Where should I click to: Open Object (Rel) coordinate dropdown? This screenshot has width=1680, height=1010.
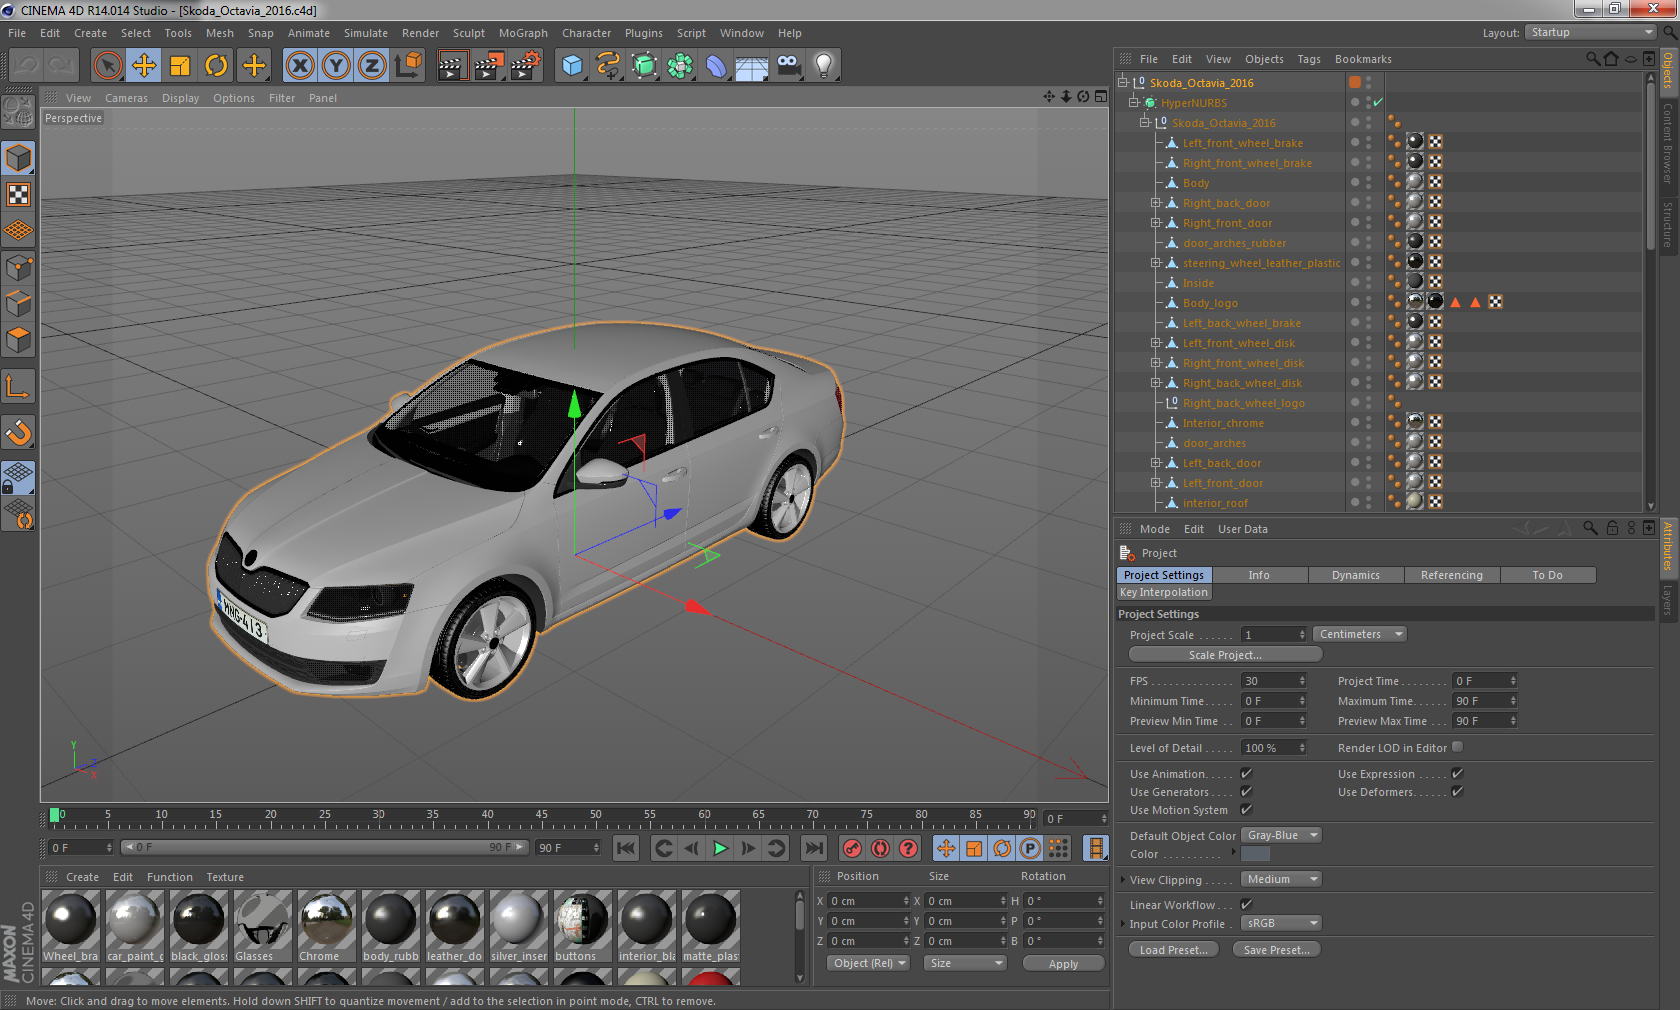(868, 963)
